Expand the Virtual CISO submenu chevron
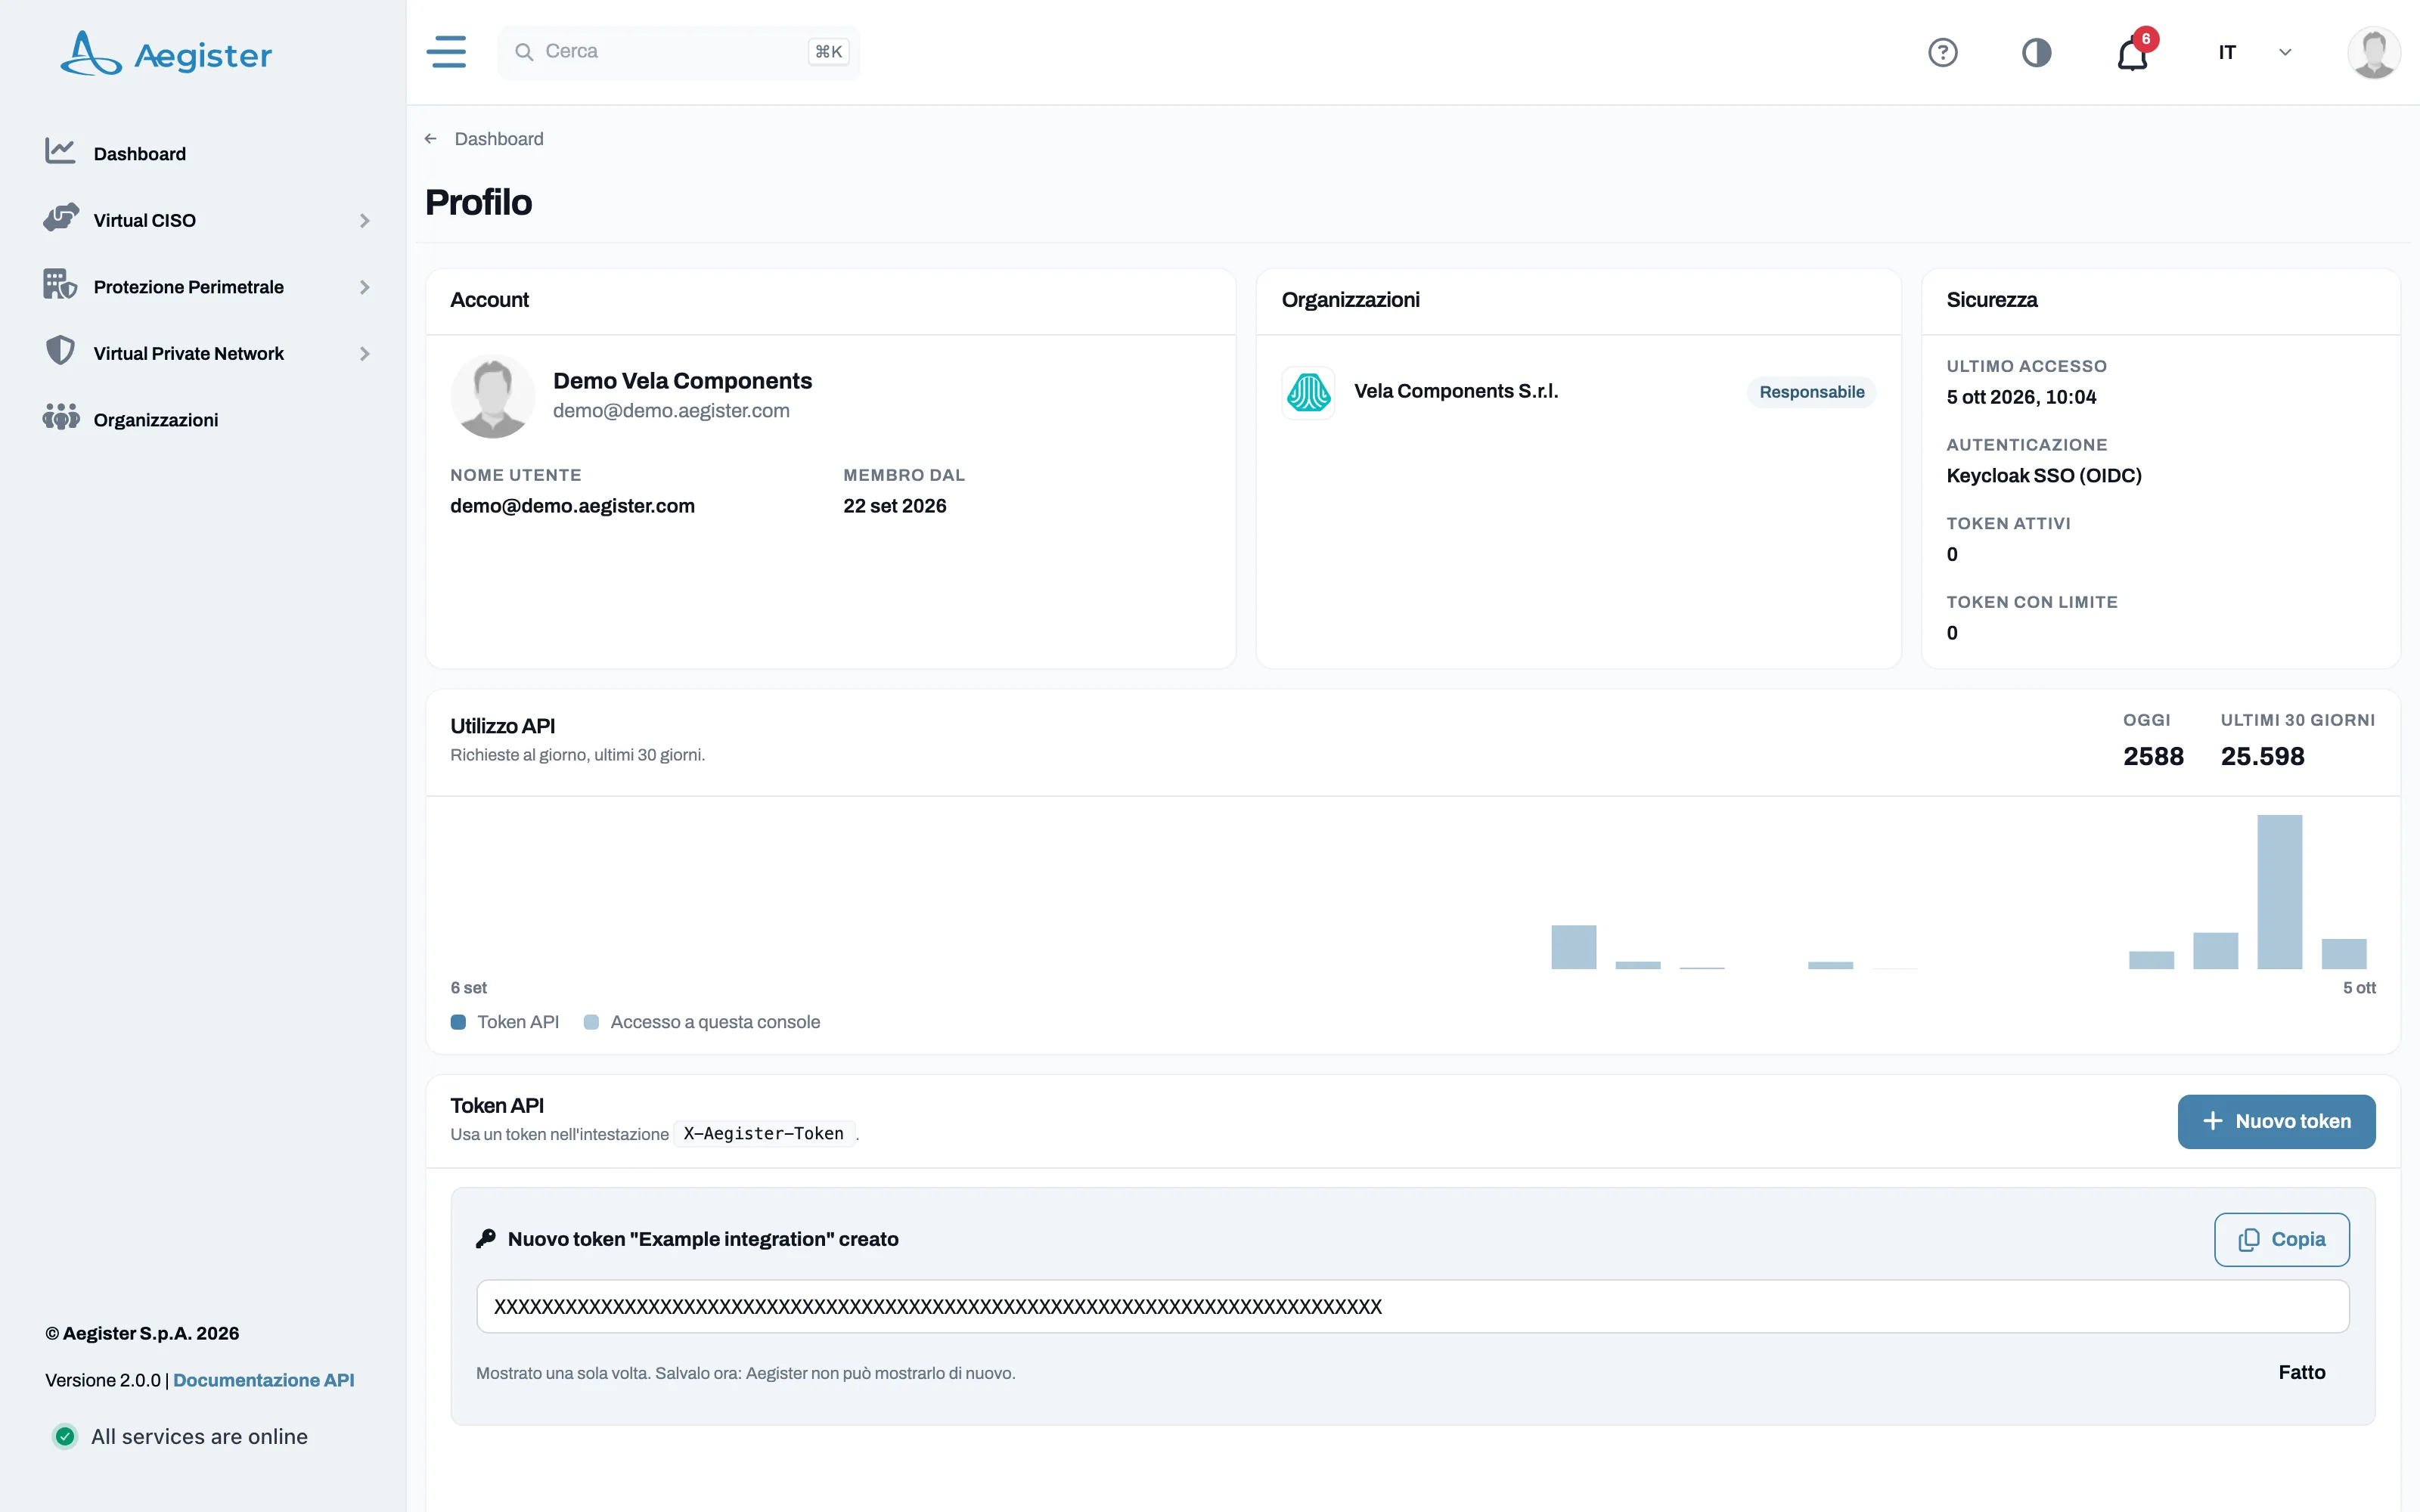Screen dimensions: 2420x1512 coord(365,220)
